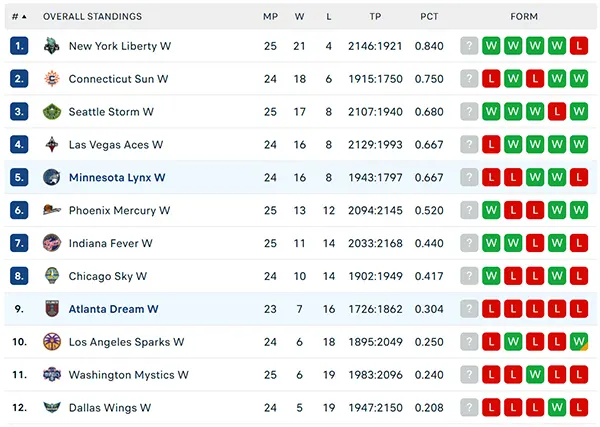Sort table by the W wins column
The width and height of the screenshot is (600, 427).
[x=299, y=16]
